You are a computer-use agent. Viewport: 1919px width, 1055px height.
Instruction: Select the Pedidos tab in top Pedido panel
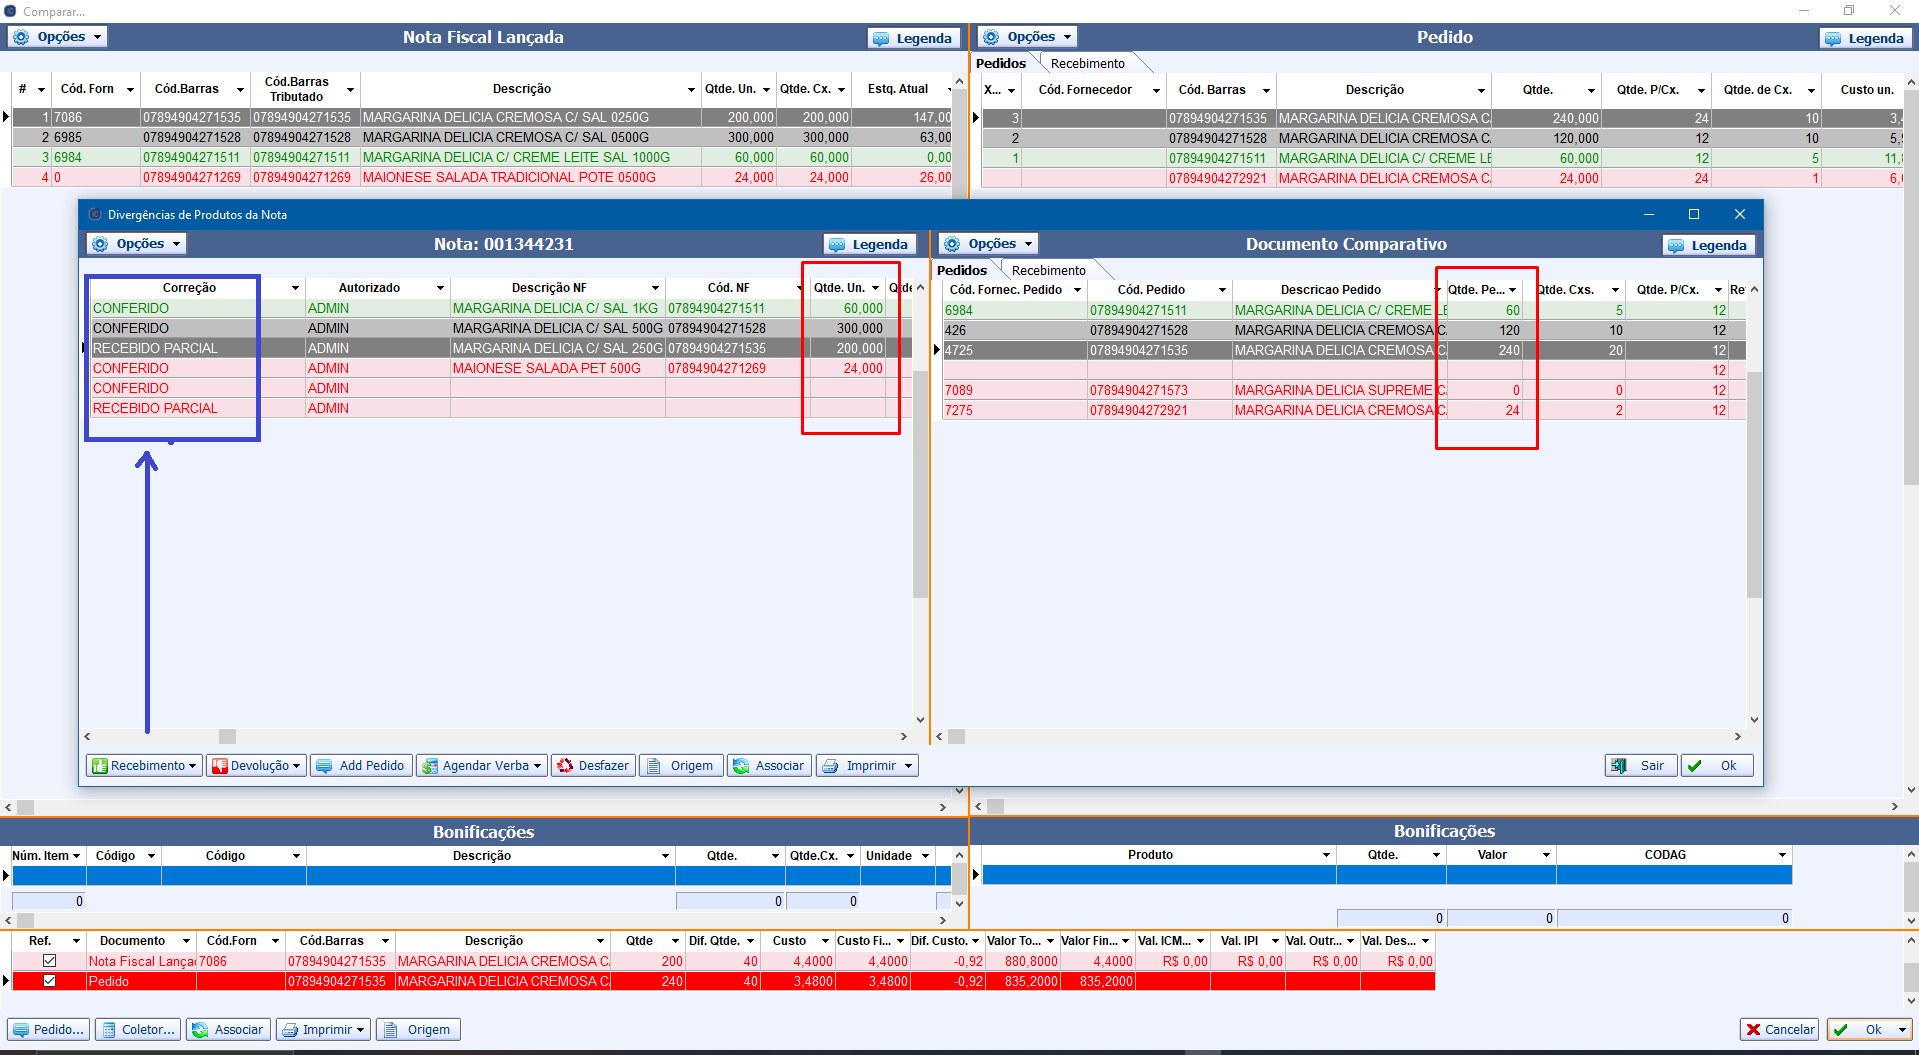click(1000, 63)
